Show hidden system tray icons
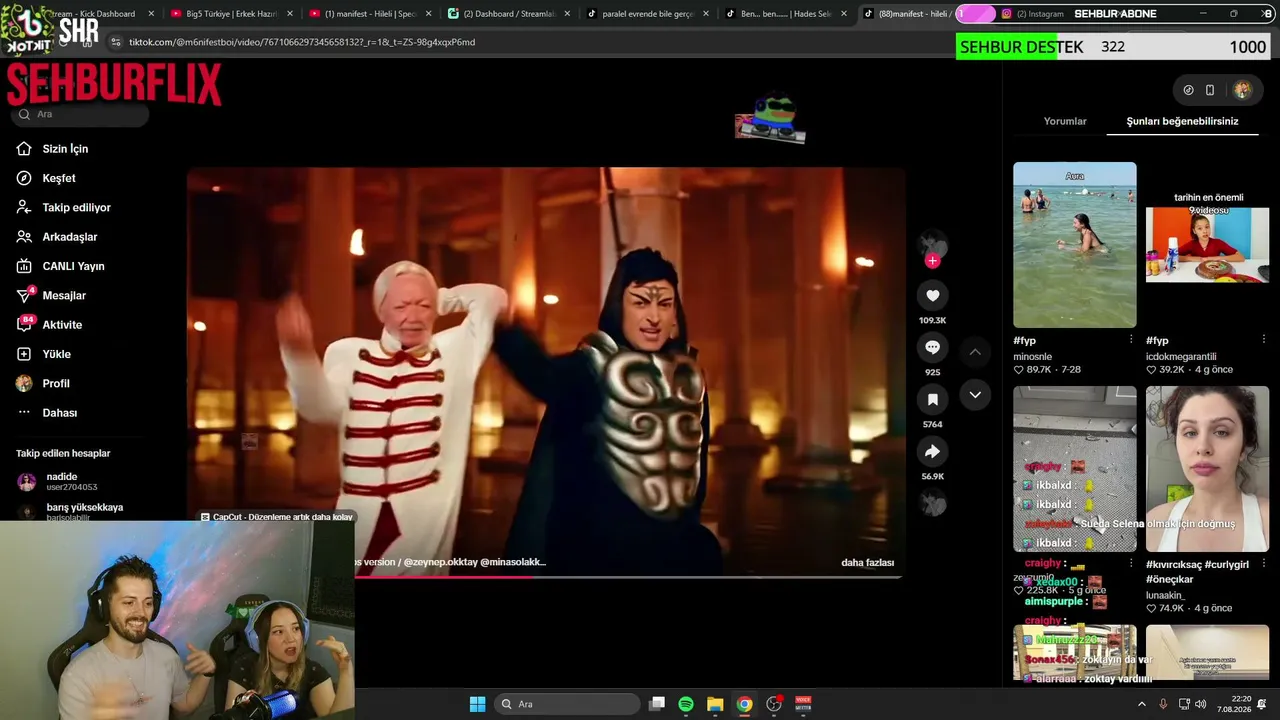 click(1142, 704)
